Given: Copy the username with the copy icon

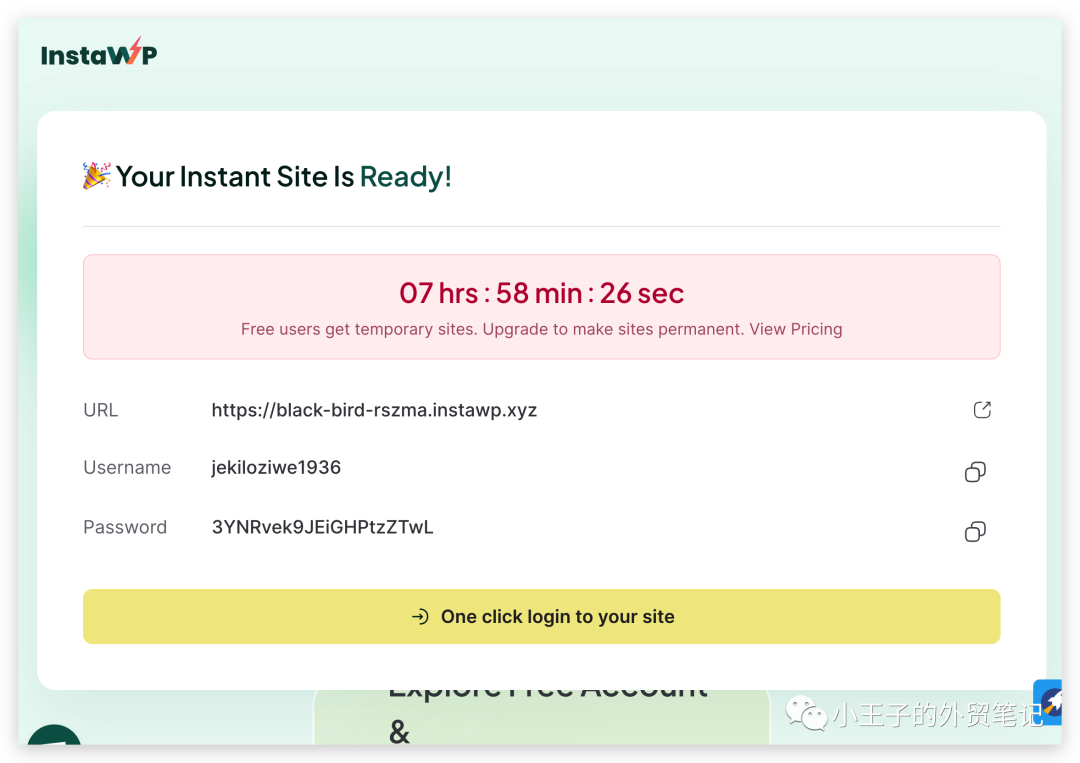Looking at the screenshot, I should point(975,472).
